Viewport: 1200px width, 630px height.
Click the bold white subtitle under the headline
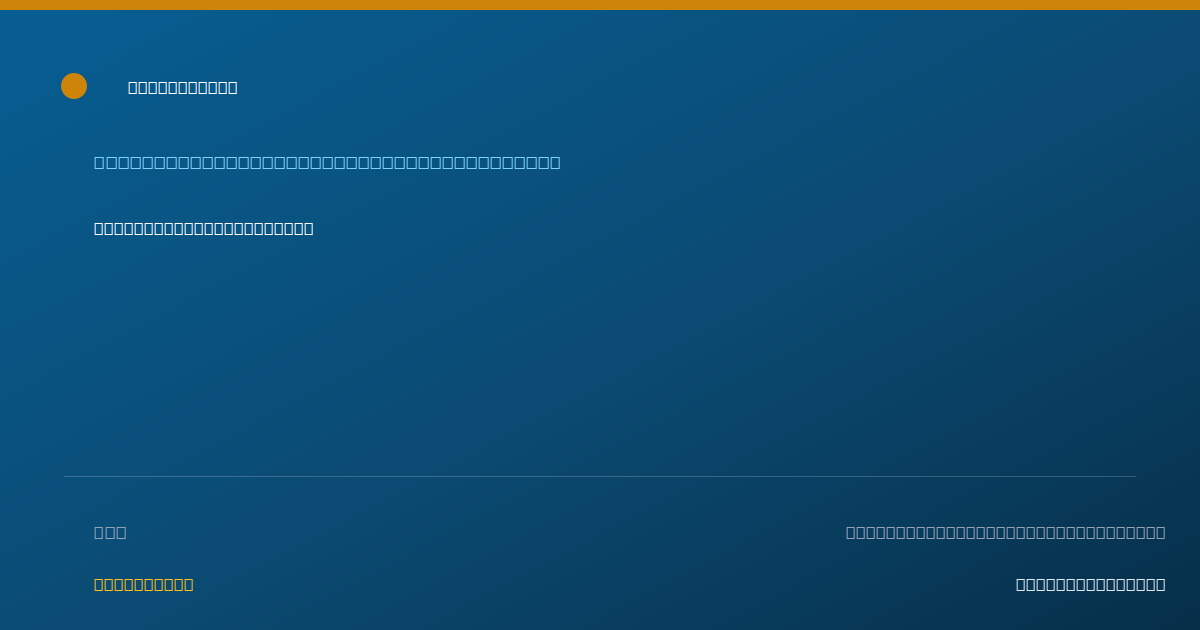(204, 228)
